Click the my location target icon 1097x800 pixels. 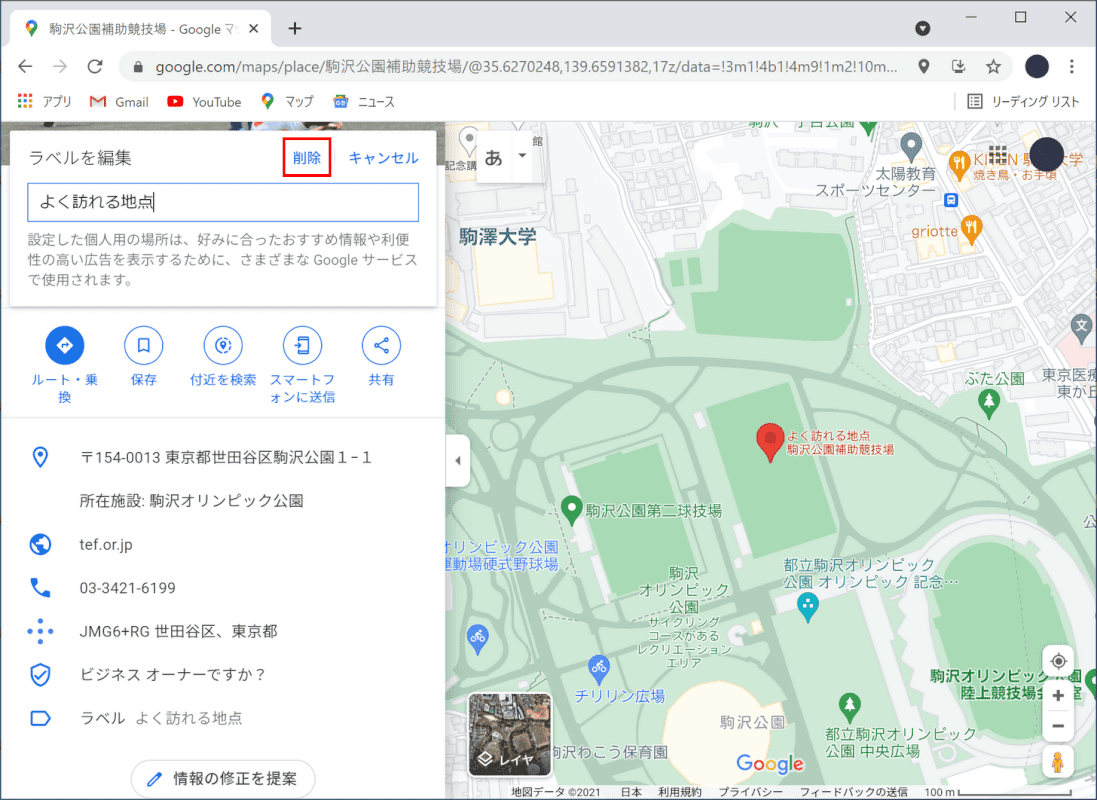[x=1058, y=661]
